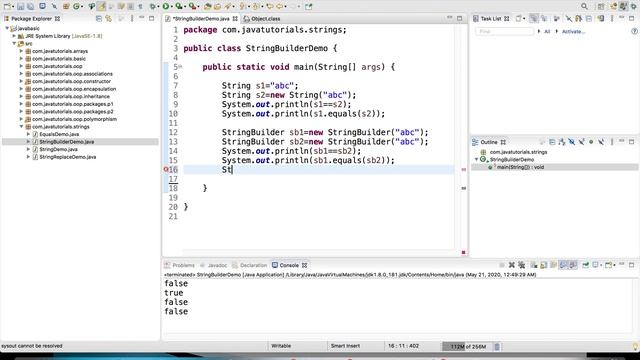This screenshot has height=360, width=640.
Task: Click the Debug bug icon in the toolbar
Action: coord(153,7)
